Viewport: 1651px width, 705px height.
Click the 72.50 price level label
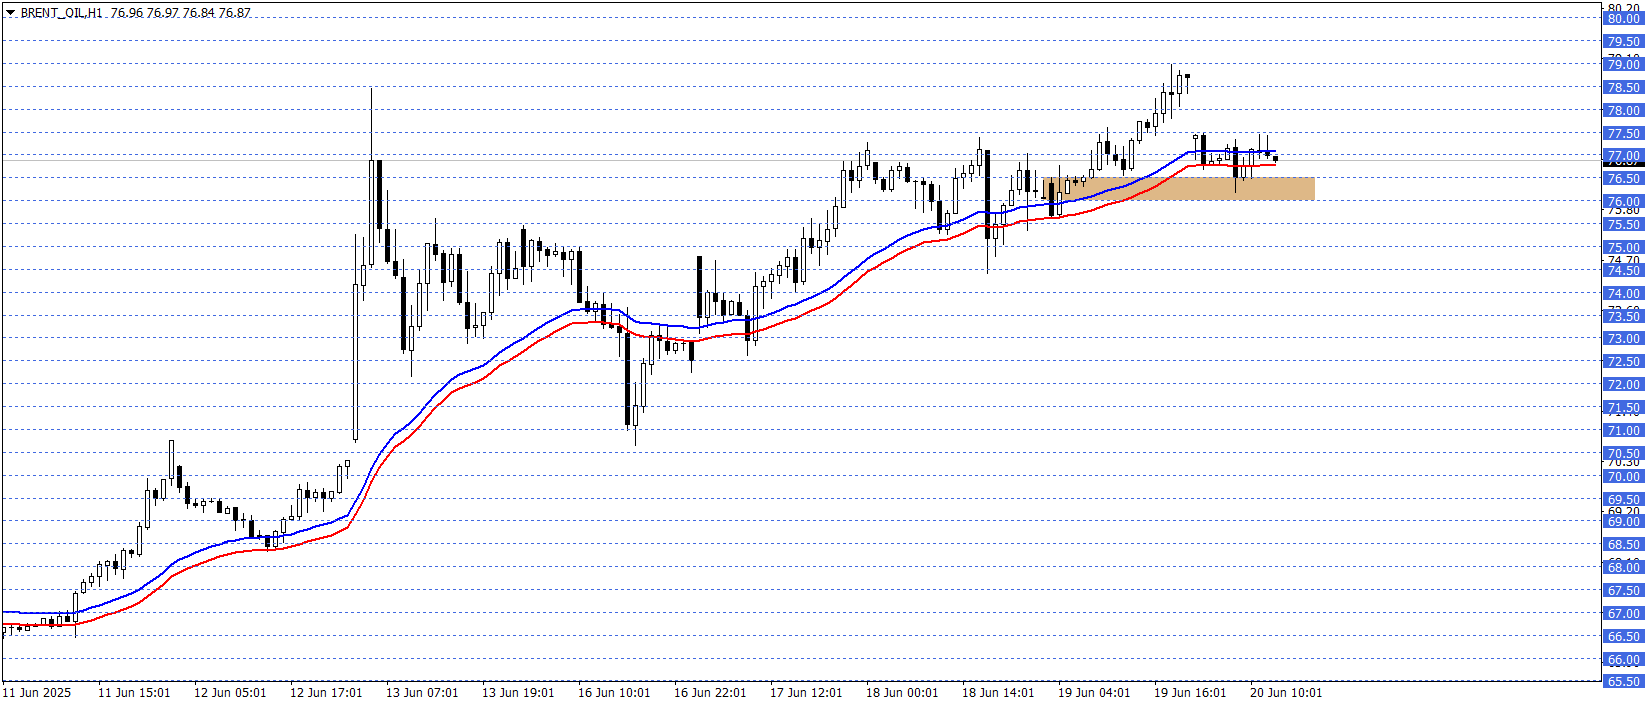point(1623,362)
